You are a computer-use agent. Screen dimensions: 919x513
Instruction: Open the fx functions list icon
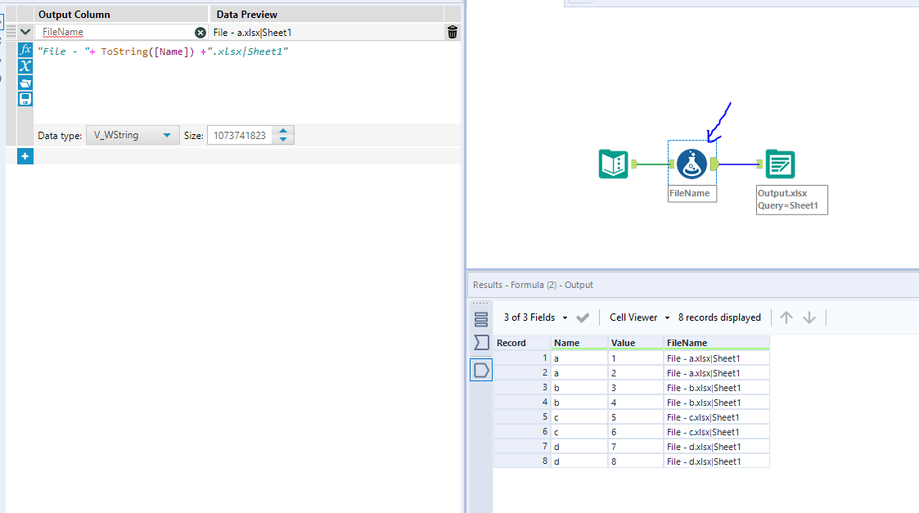point(25,50)
